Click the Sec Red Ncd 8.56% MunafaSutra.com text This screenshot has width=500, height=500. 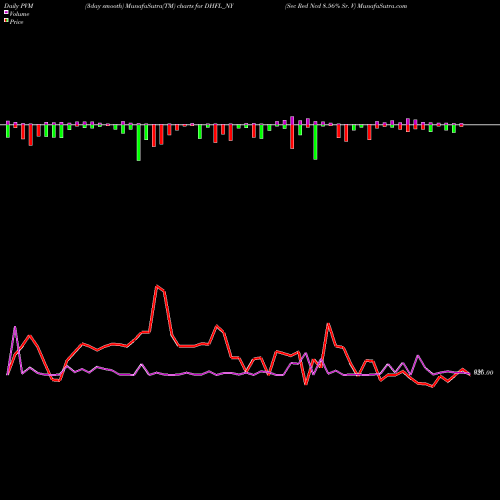click(x=346, y=6)
